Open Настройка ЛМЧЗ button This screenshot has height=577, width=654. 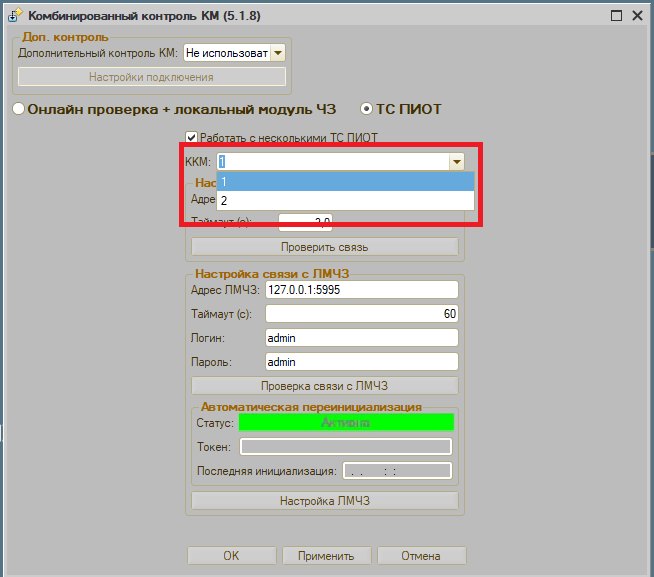click(324, 501)
